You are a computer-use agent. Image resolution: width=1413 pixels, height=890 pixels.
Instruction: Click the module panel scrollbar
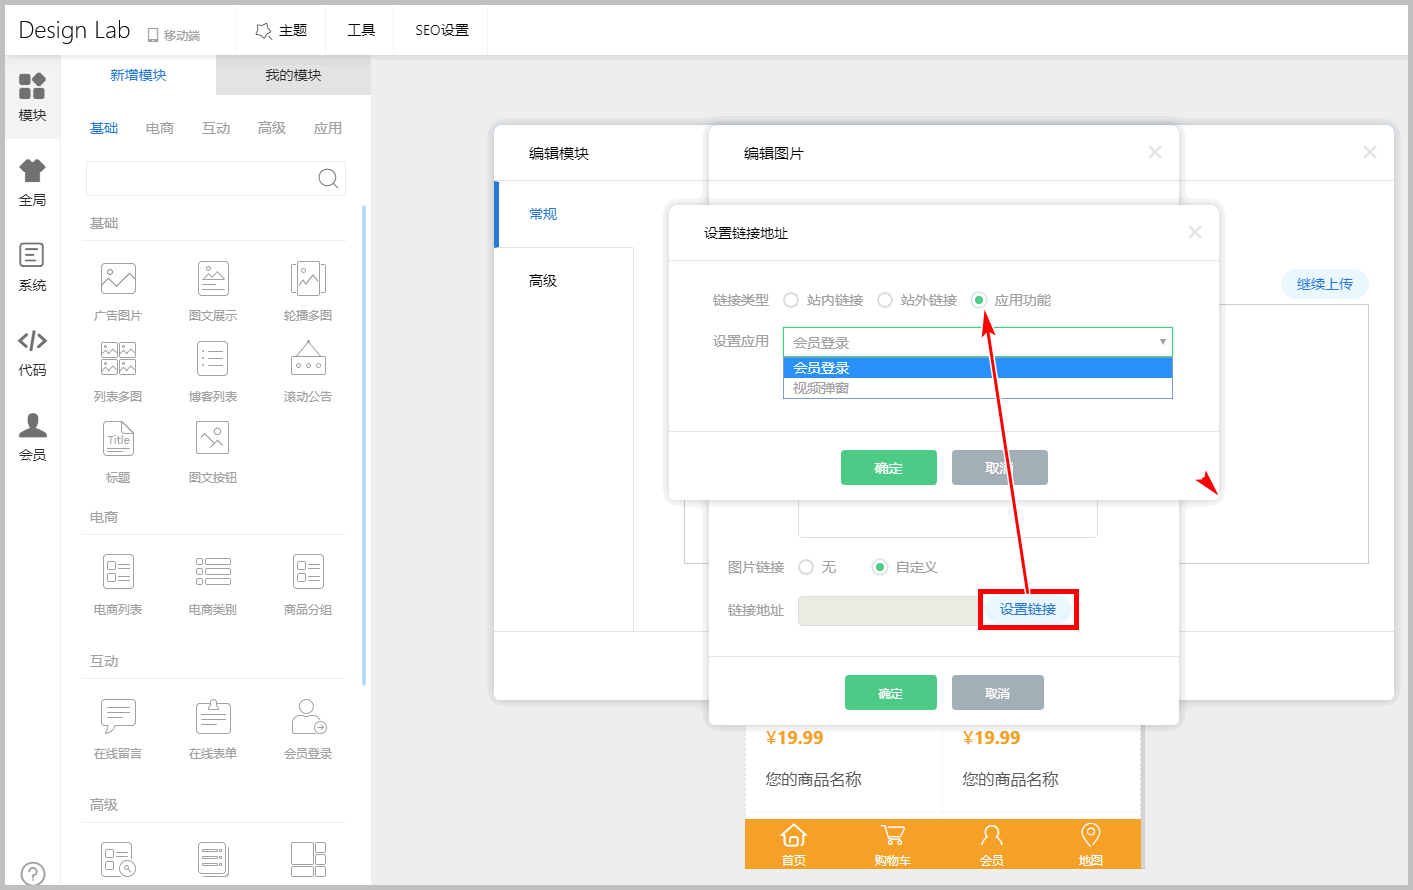coord(364,445)
